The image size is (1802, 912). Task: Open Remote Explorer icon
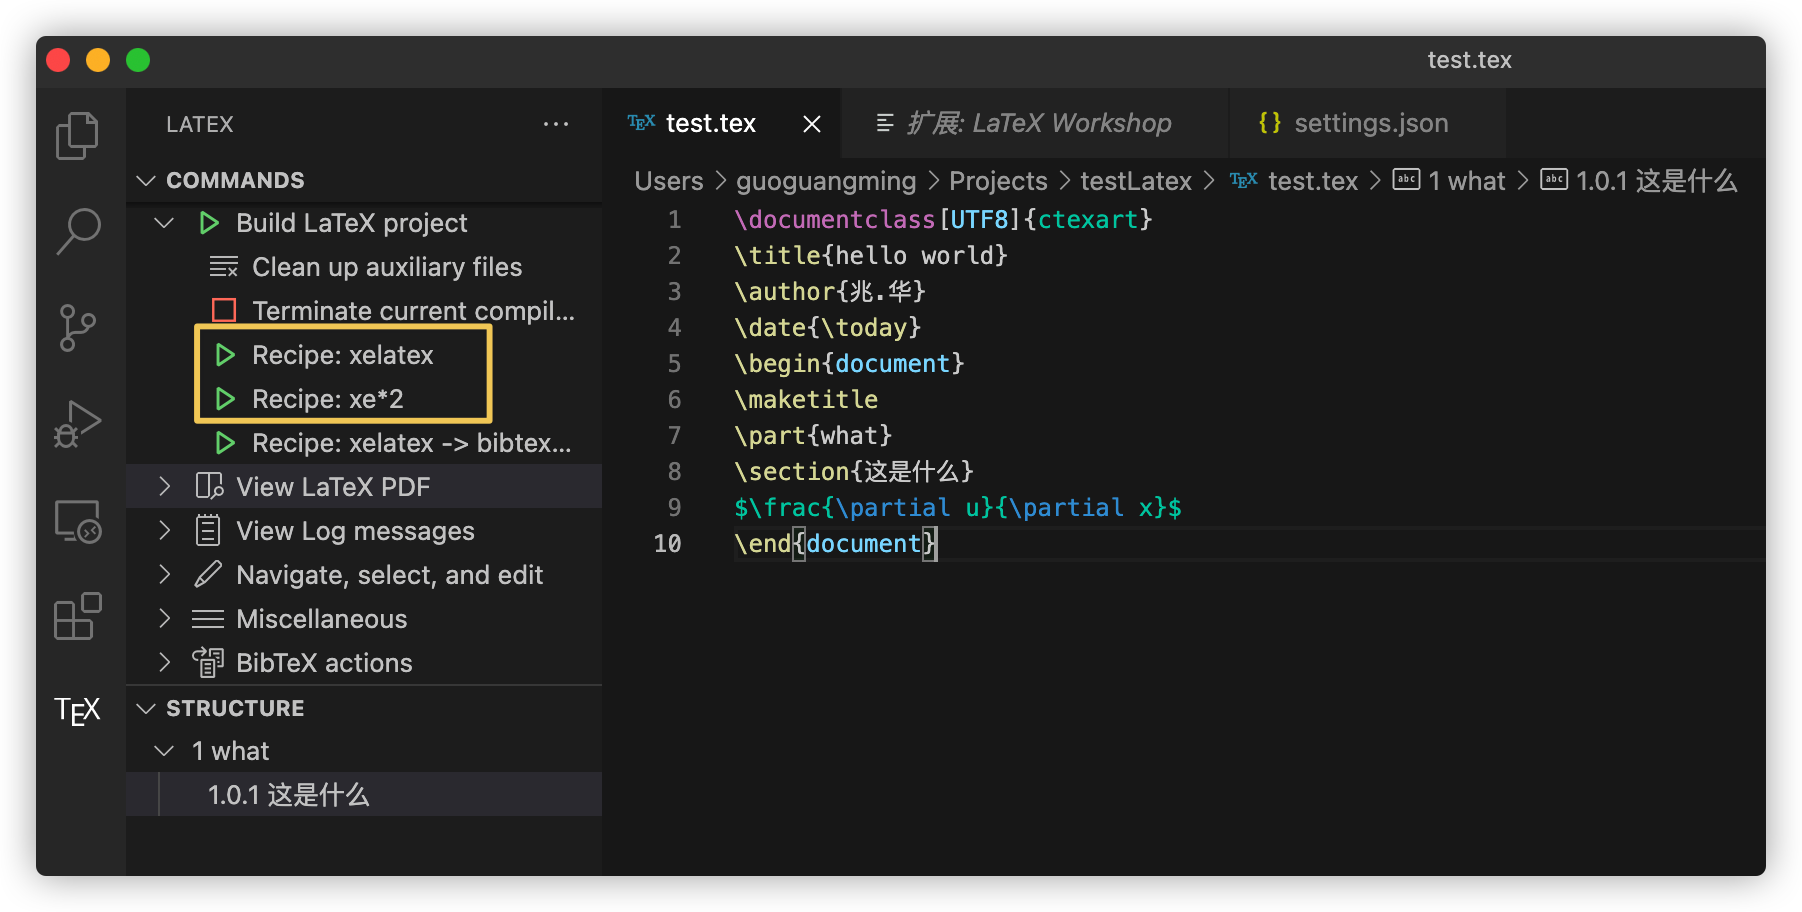tap(77, 521)
